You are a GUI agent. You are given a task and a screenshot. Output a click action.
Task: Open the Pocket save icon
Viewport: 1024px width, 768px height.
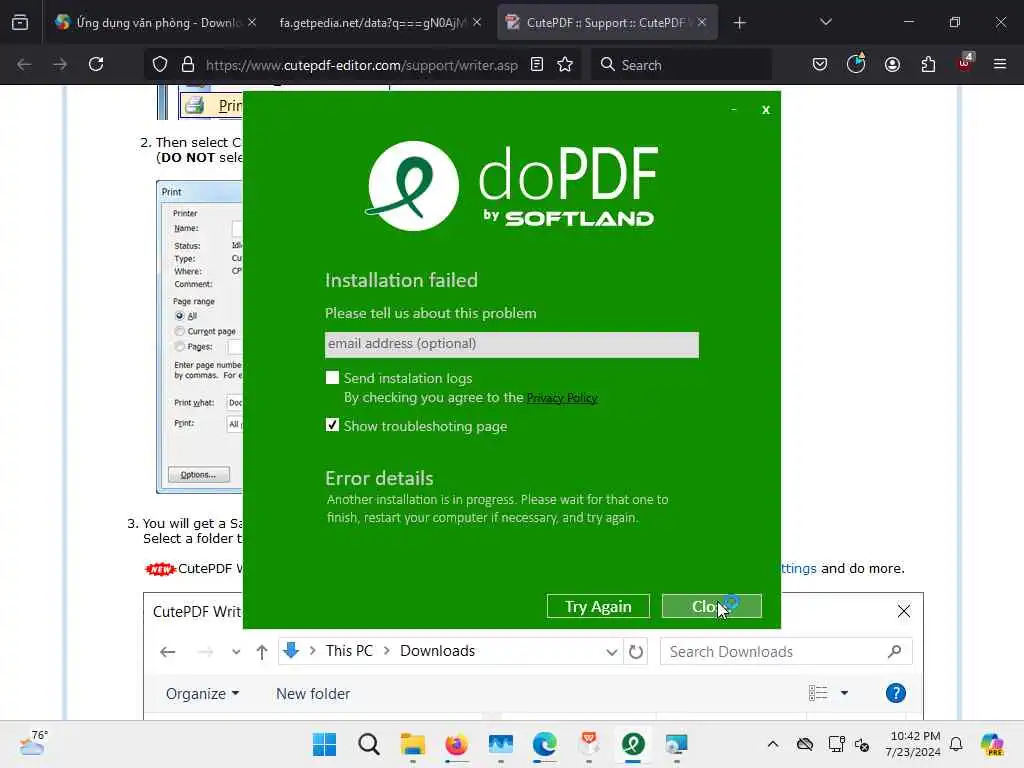click(x=820, y=64)
